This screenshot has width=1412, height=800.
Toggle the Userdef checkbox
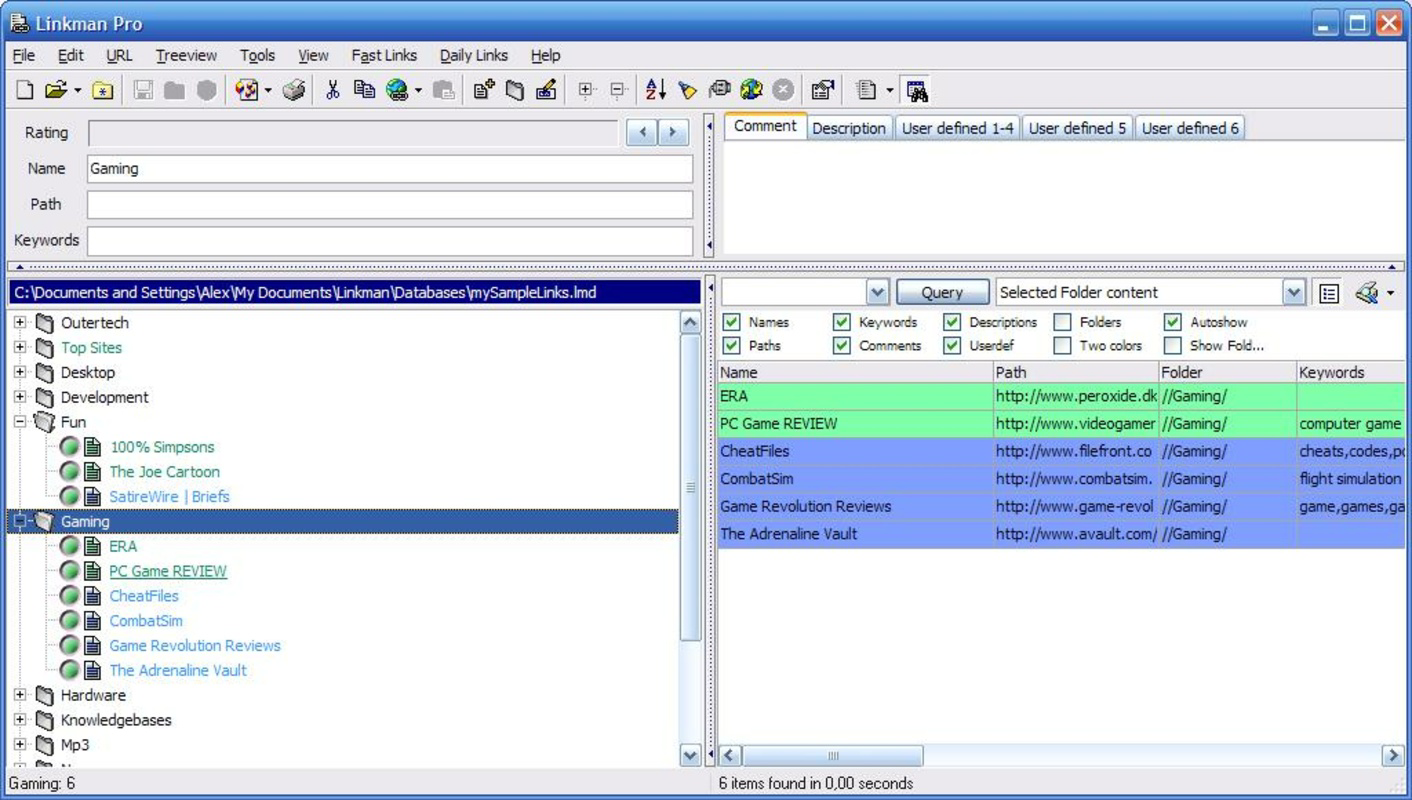tap(952, 345)
